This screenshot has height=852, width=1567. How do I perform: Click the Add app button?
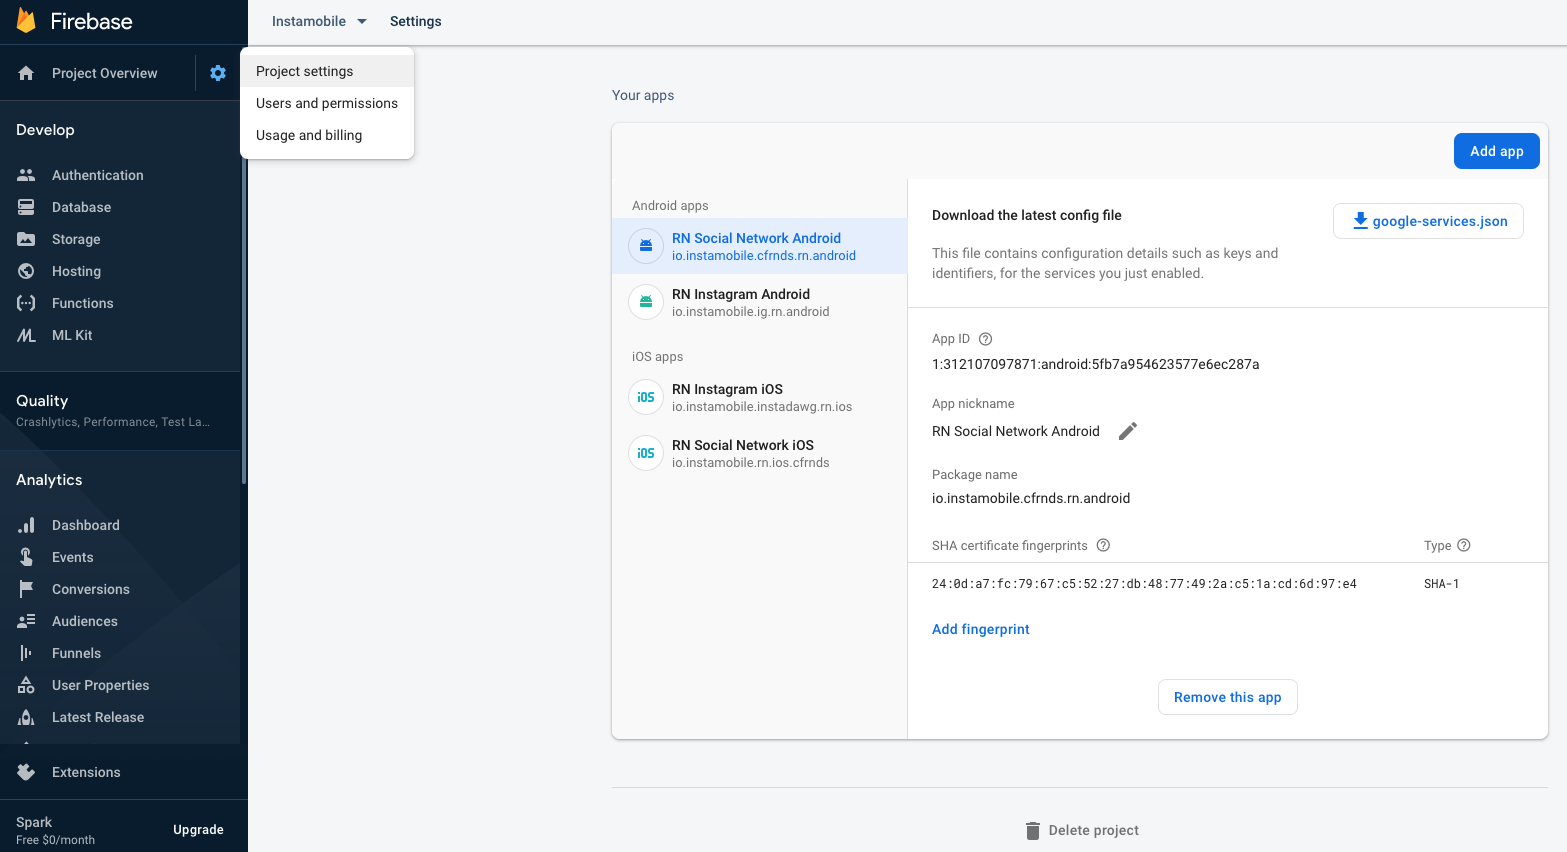(x=1496, y=151)
